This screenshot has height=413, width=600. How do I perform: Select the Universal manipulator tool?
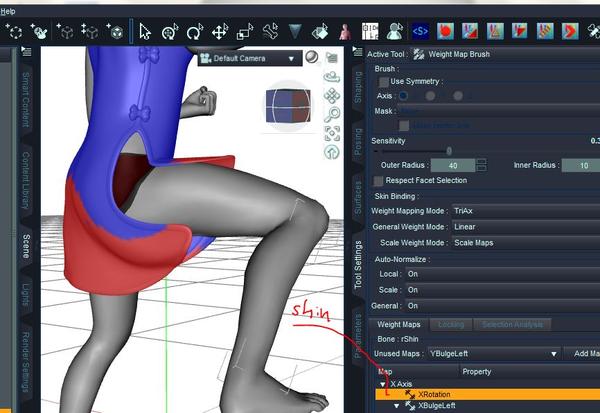pos(170,31)
